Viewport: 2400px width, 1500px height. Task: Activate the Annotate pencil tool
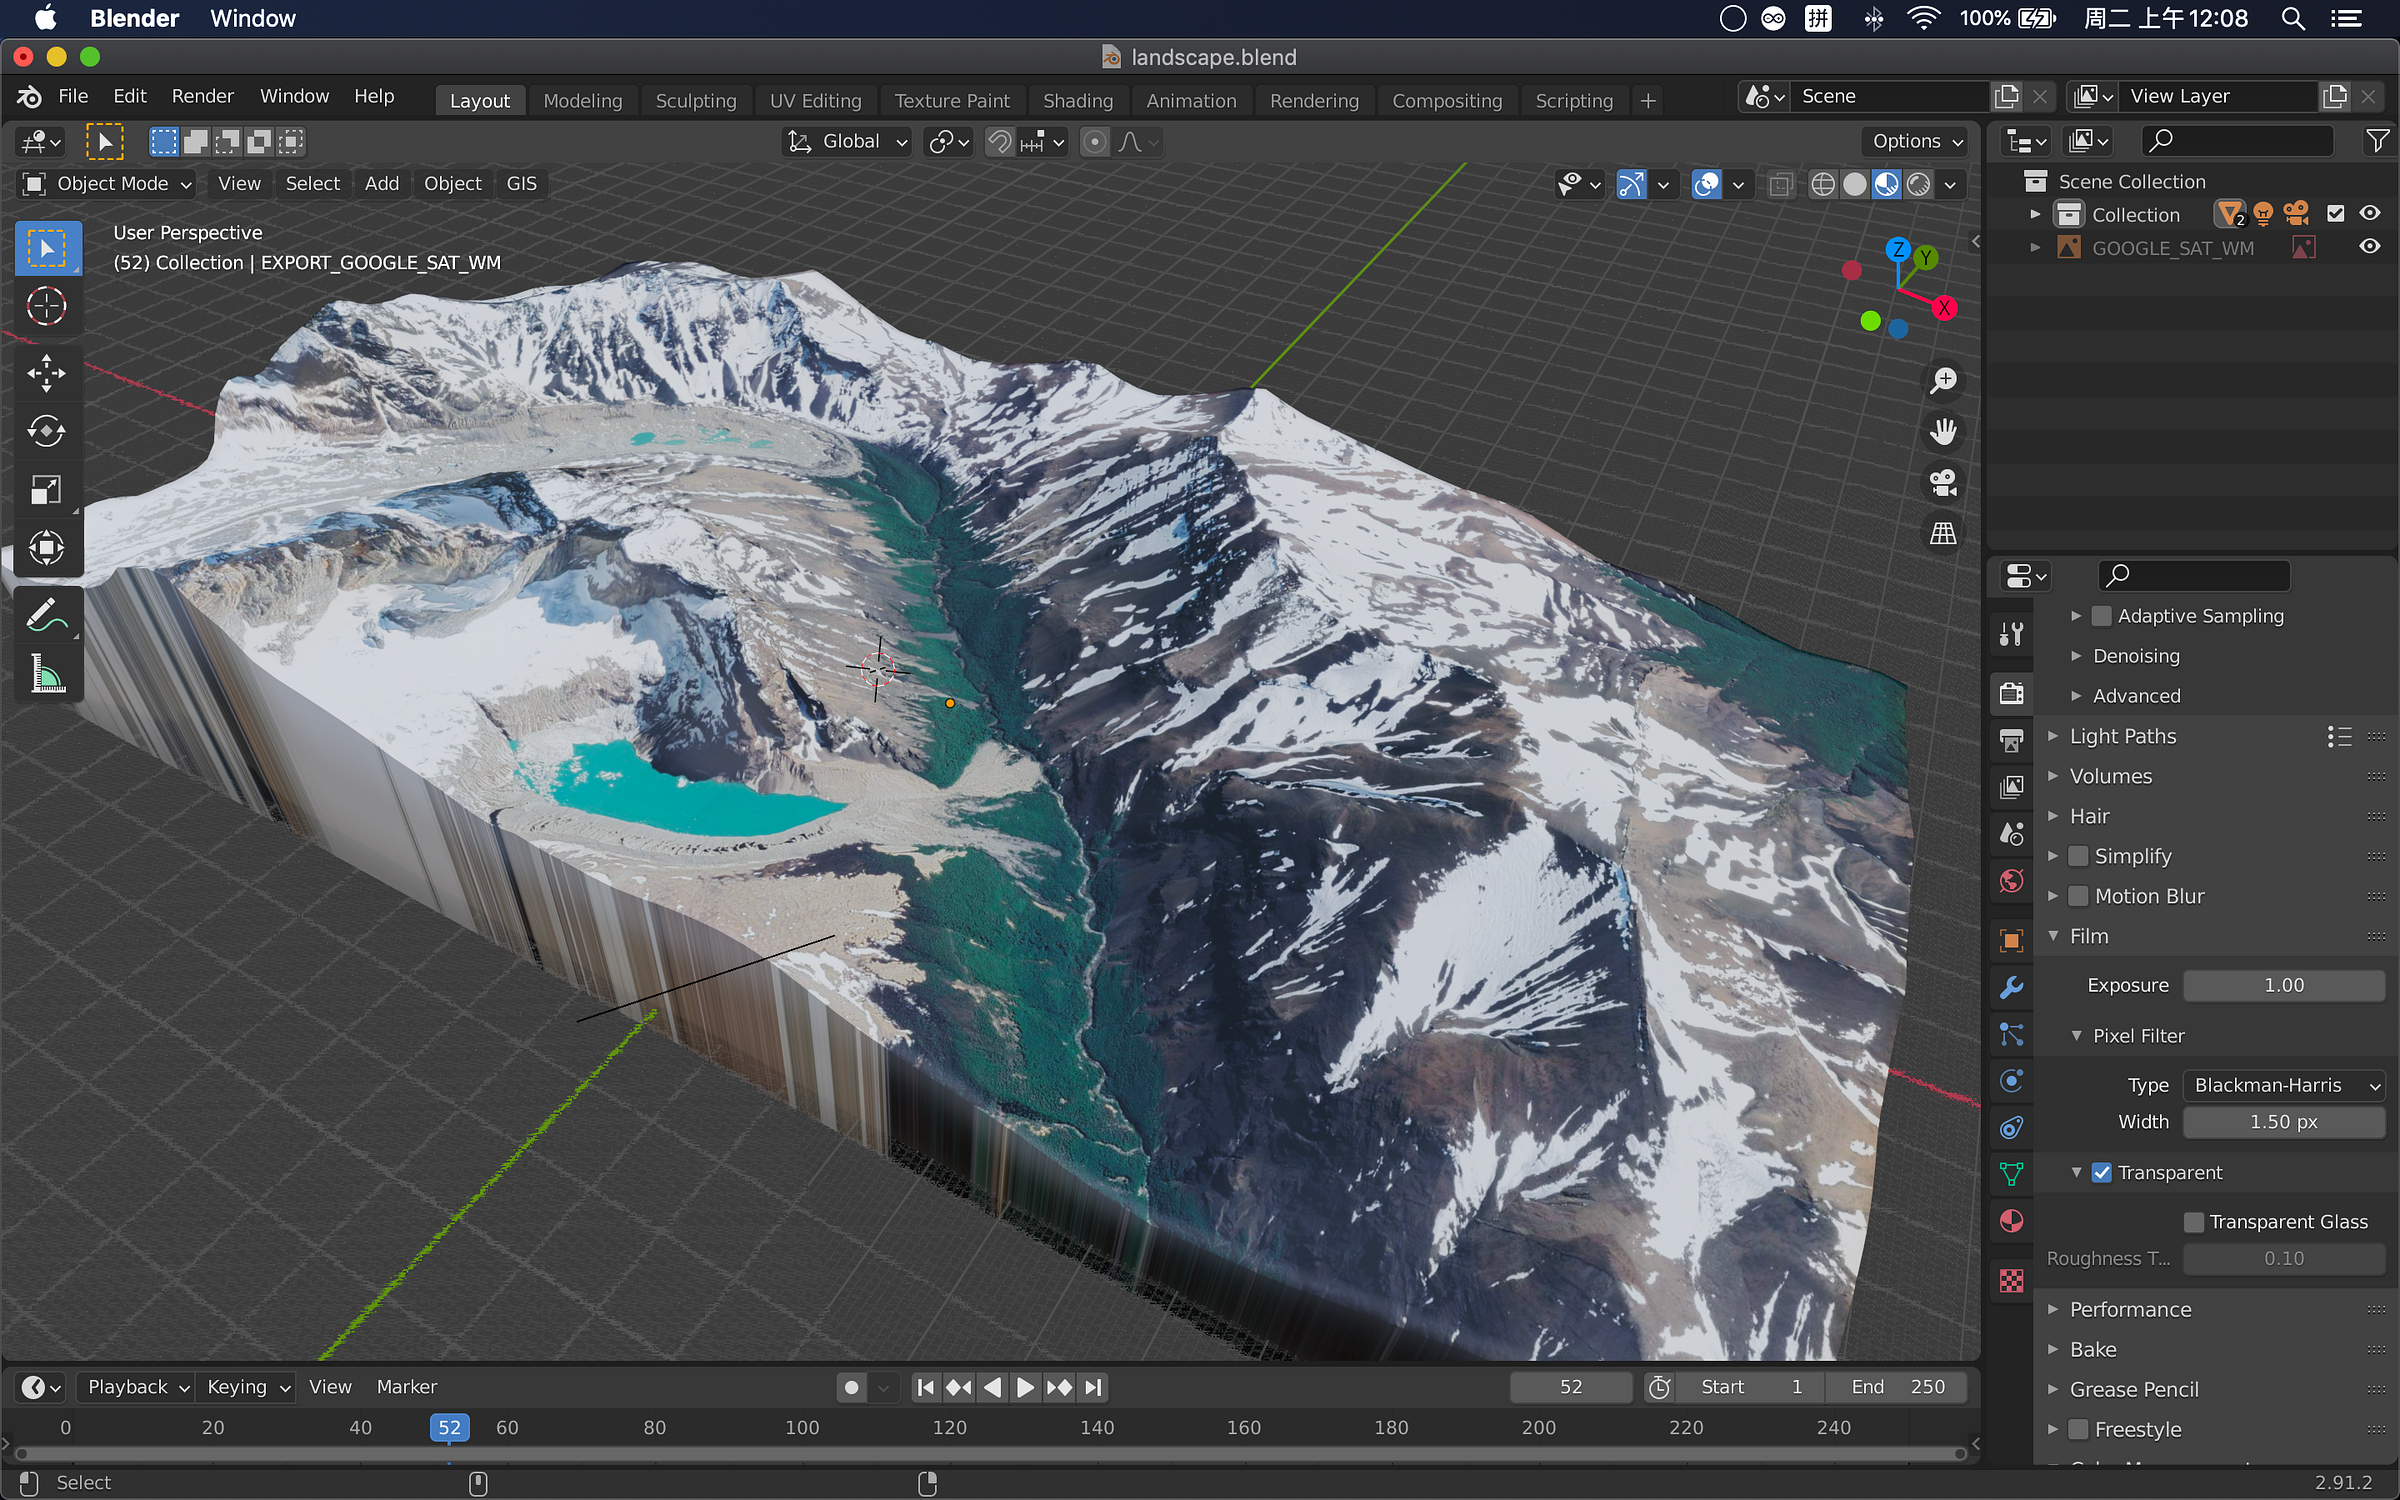tap(46, 616)
